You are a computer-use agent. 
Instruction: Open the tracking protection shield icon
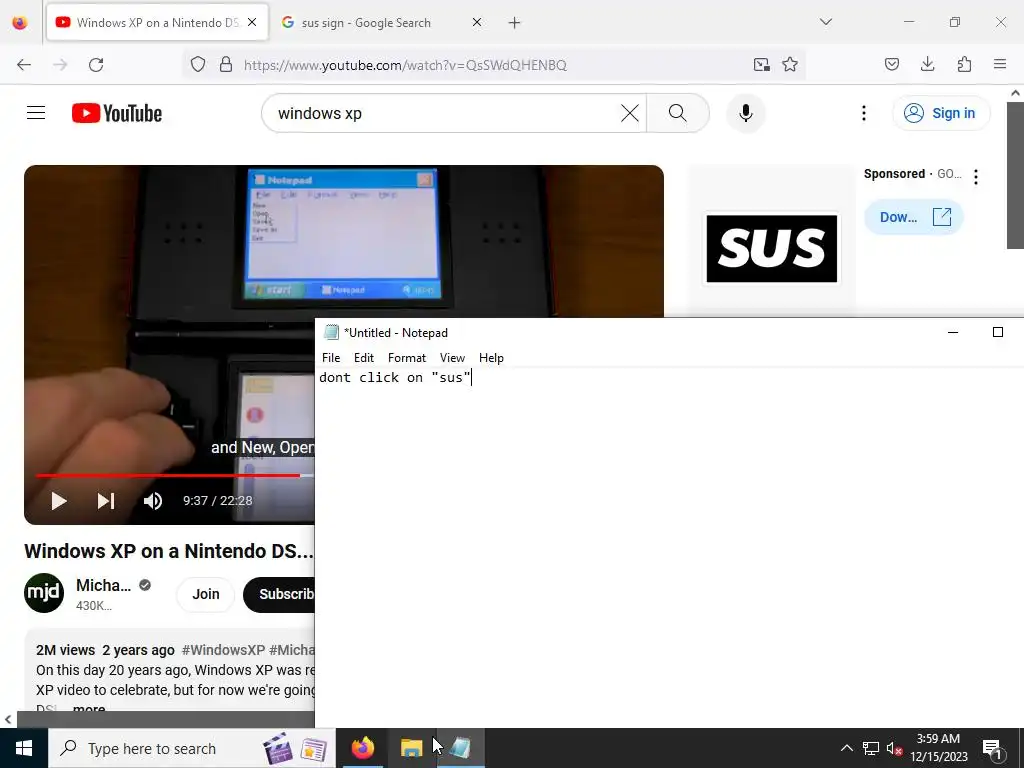click(198, 65)
